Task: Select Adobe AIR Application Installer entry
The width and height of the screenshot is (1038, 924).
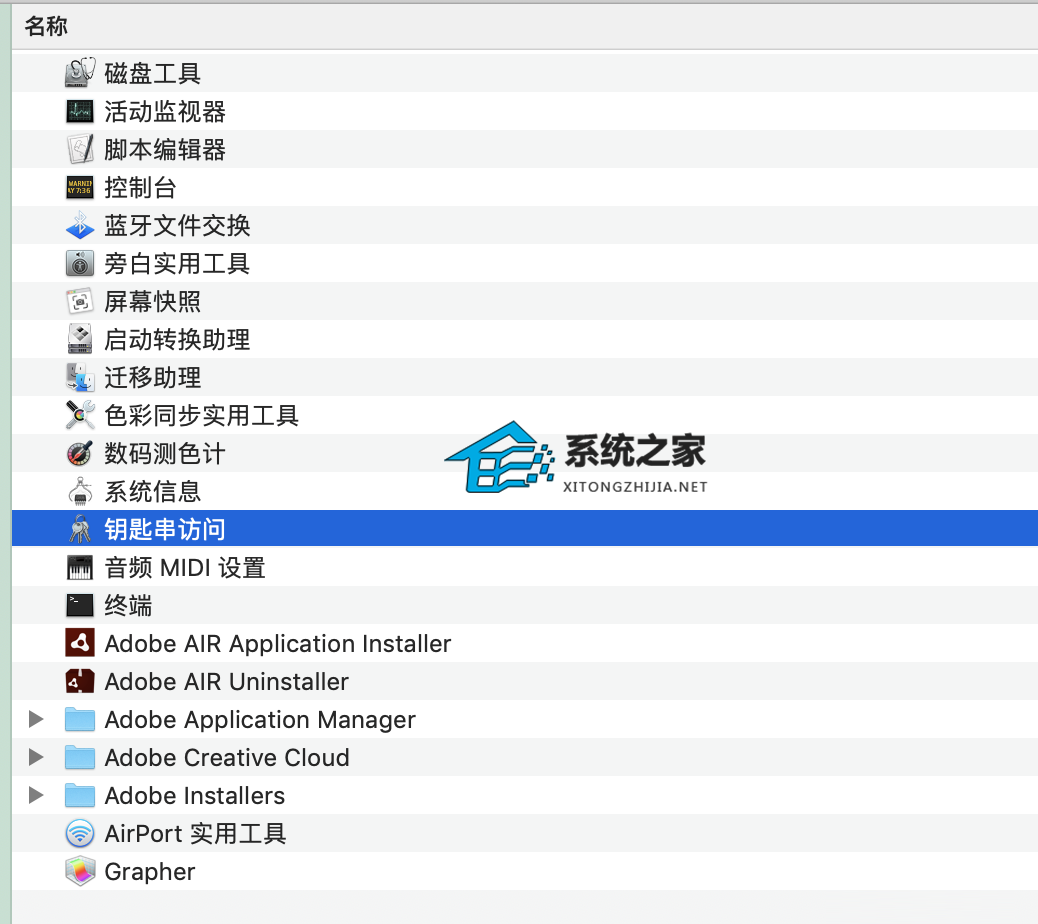Action: click(x=277, y=644)
